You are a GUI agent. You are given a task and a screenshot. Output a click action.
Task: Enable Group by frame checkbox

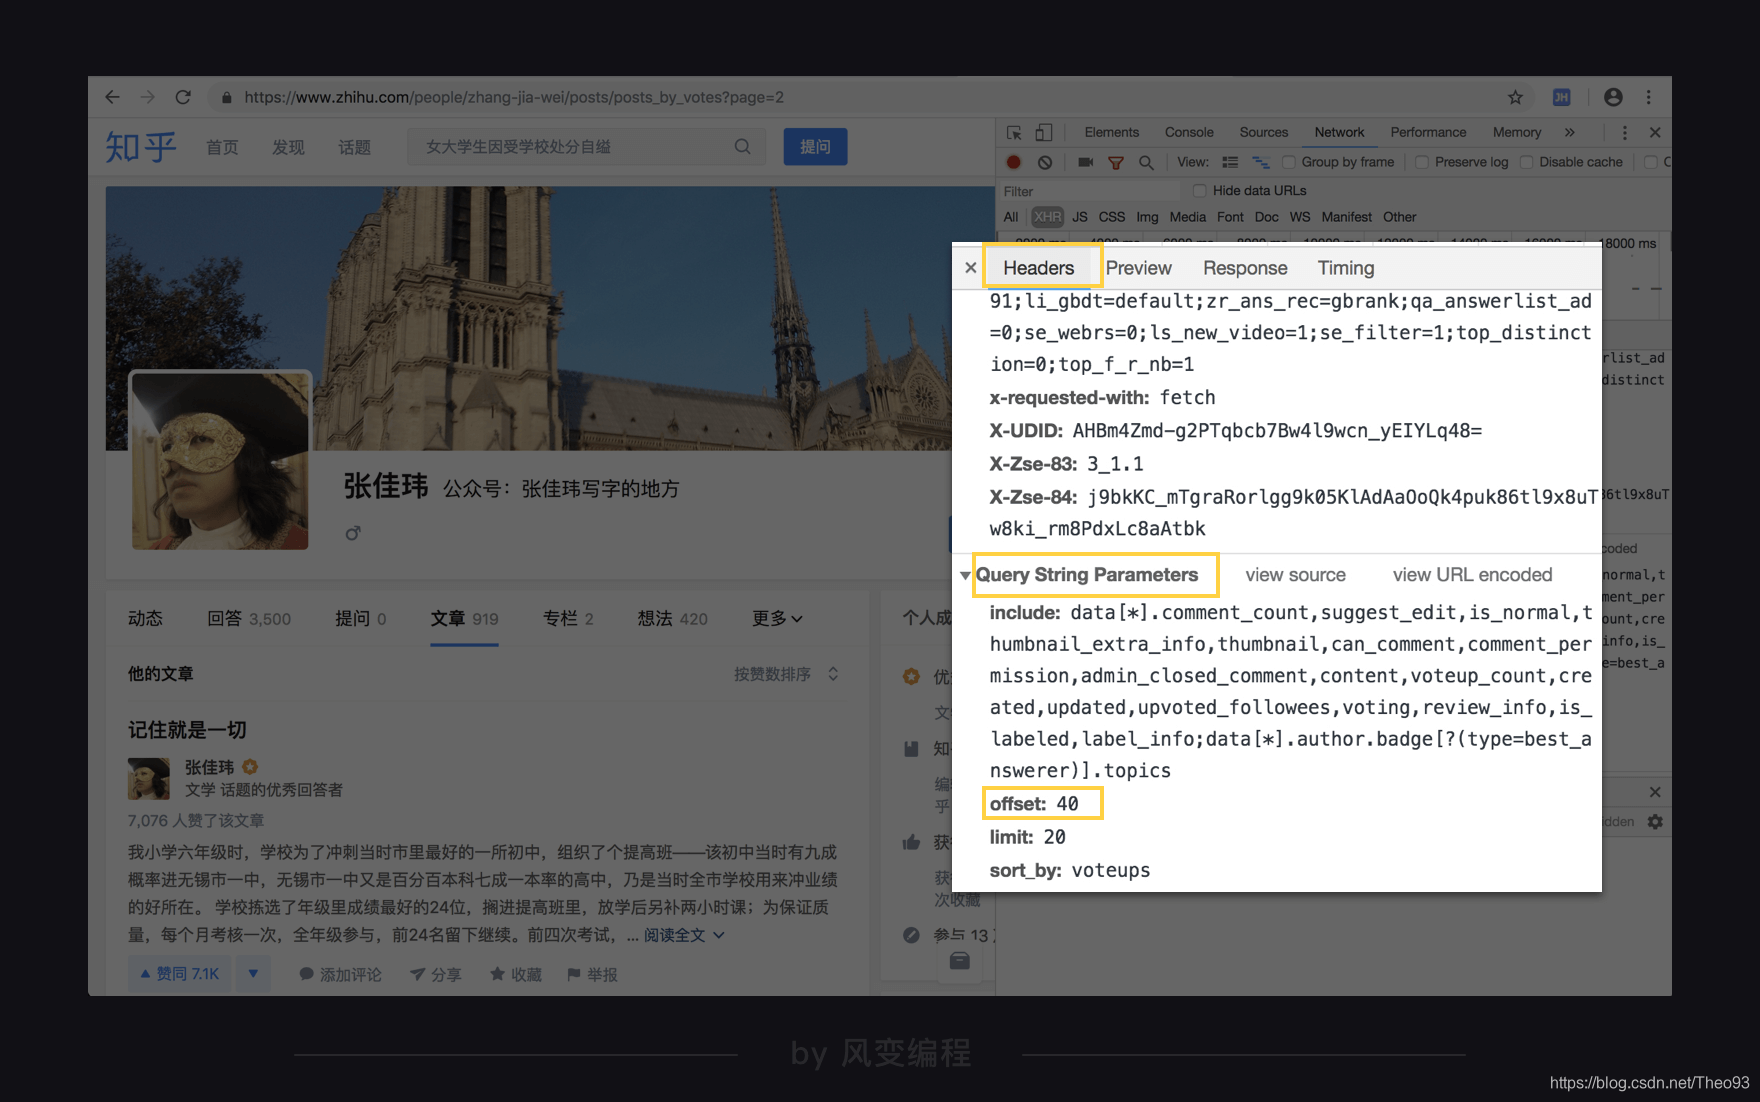1289,162
